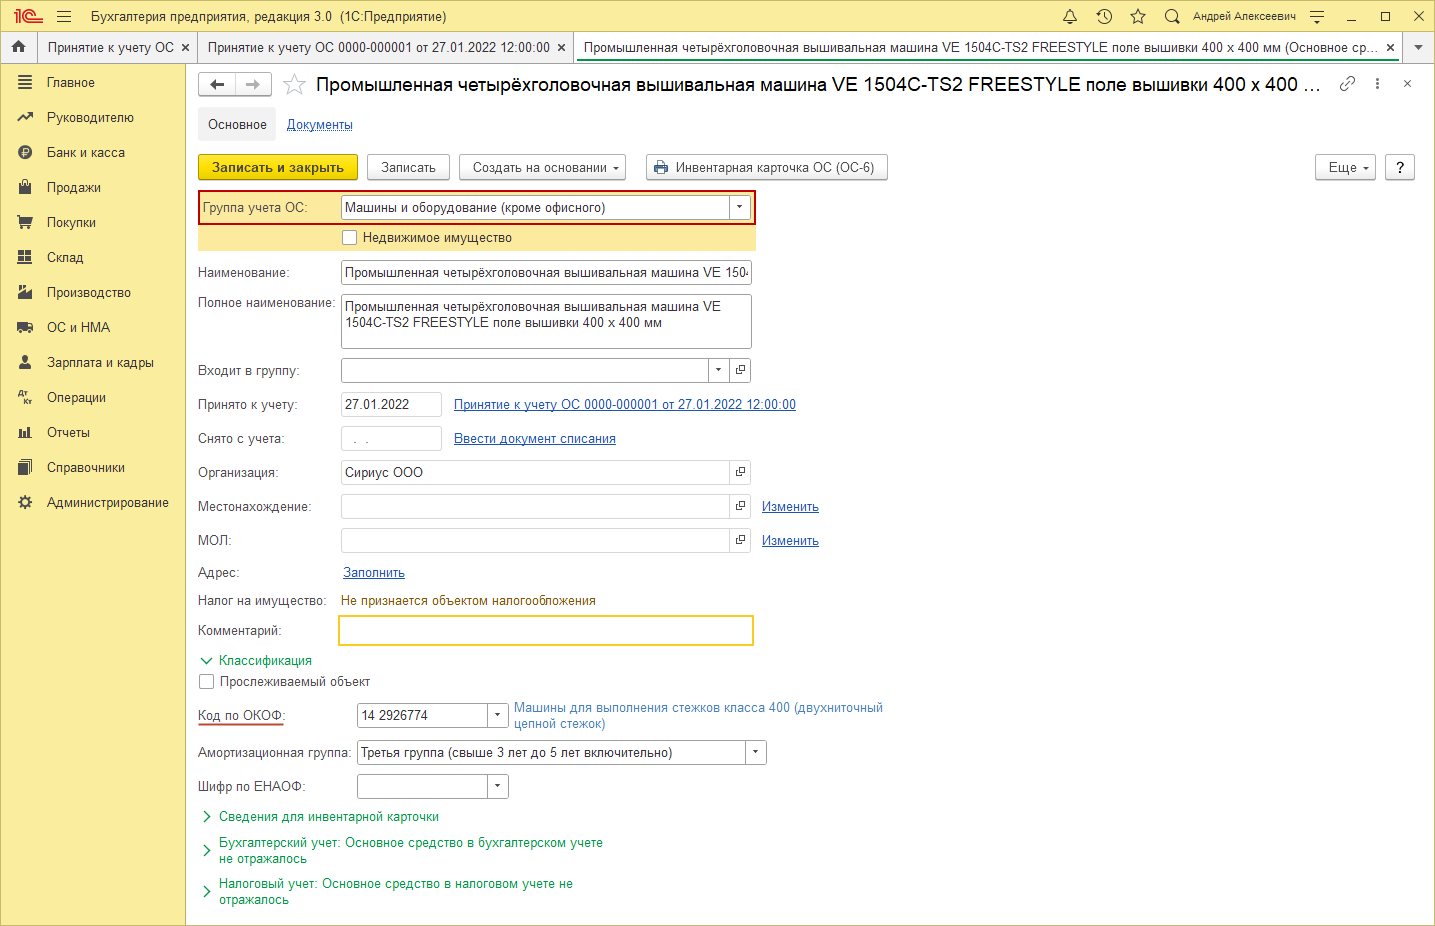Screen dimensions: 1435x926
Task: Select the Основное form tab
Action: pos(237,124)
